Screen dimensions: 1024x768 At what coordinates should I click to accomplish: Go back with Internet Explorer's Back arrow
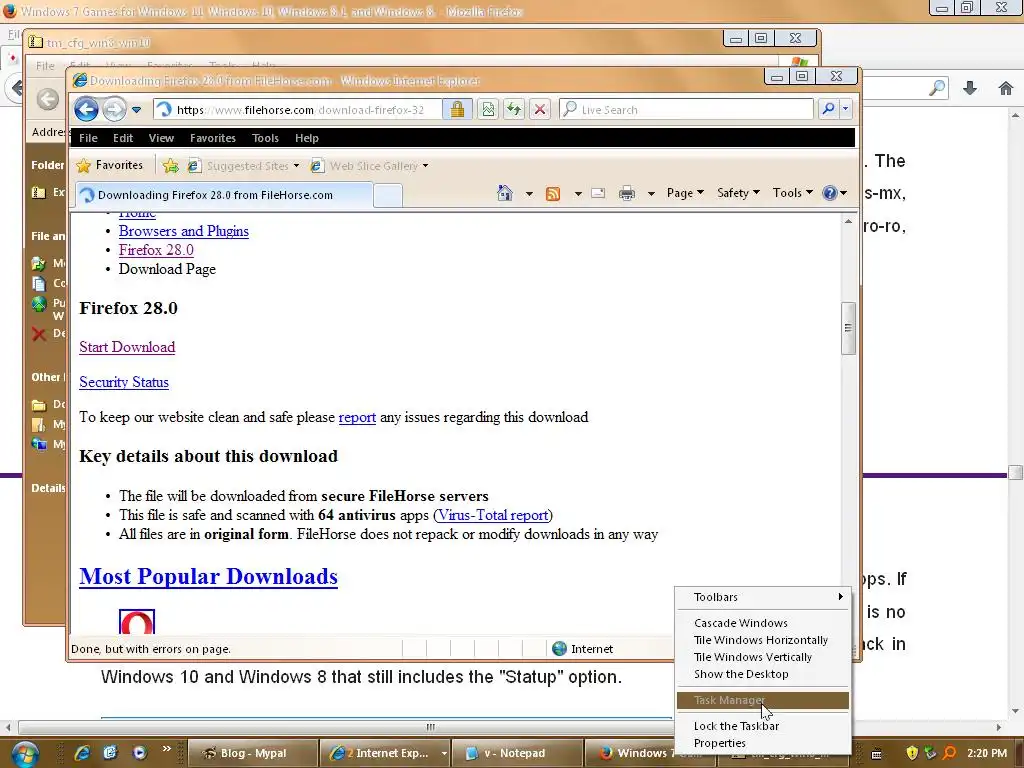(86, 109)
